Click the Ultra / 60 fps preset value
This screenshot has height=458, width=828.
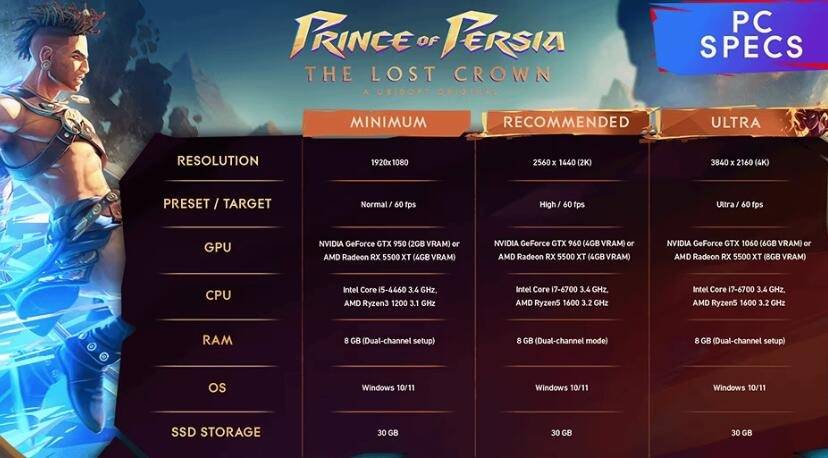(x=741, y=205)
